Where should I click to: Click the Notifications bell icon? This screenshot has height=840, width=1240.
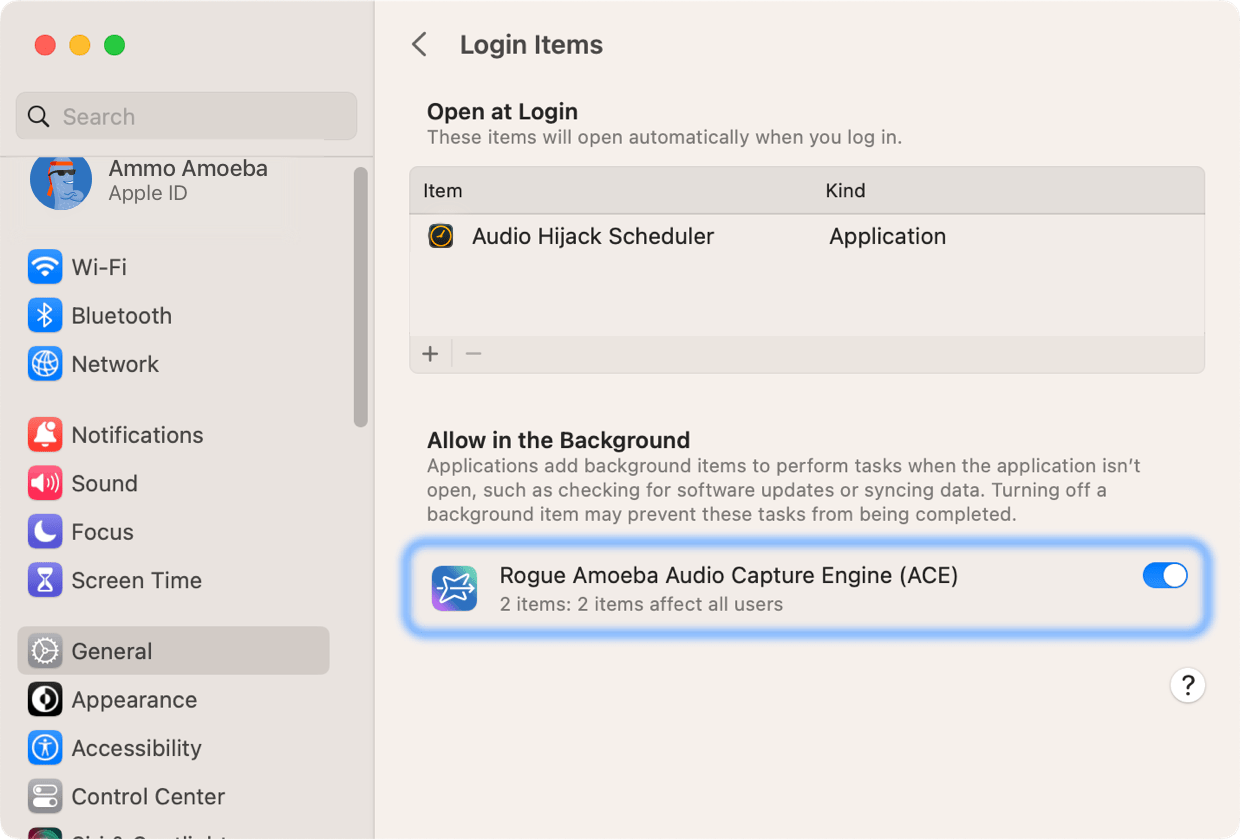click(44, 435)
